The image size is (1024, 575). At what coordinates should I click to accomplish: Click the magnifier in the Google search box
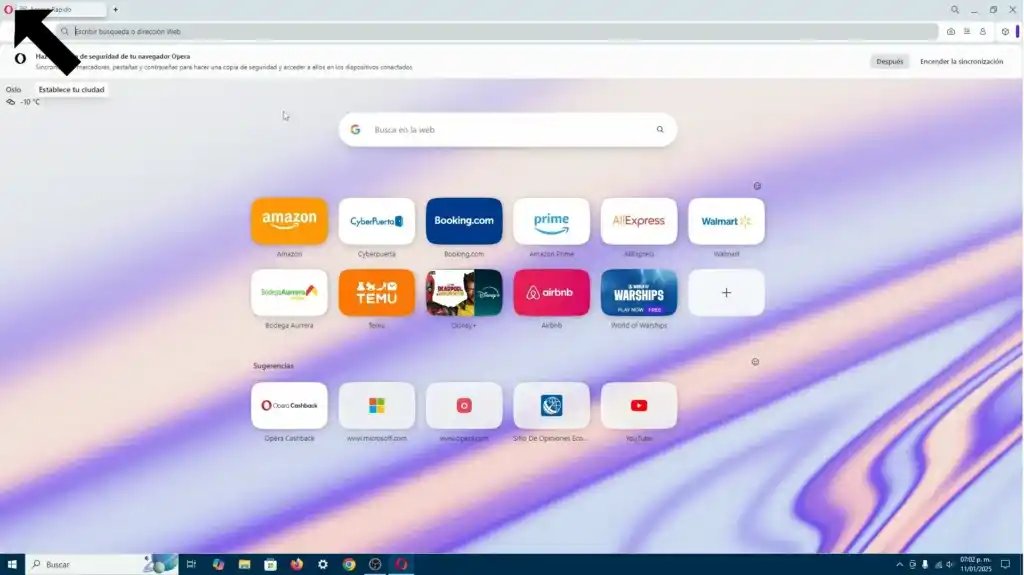pos(660,129)
